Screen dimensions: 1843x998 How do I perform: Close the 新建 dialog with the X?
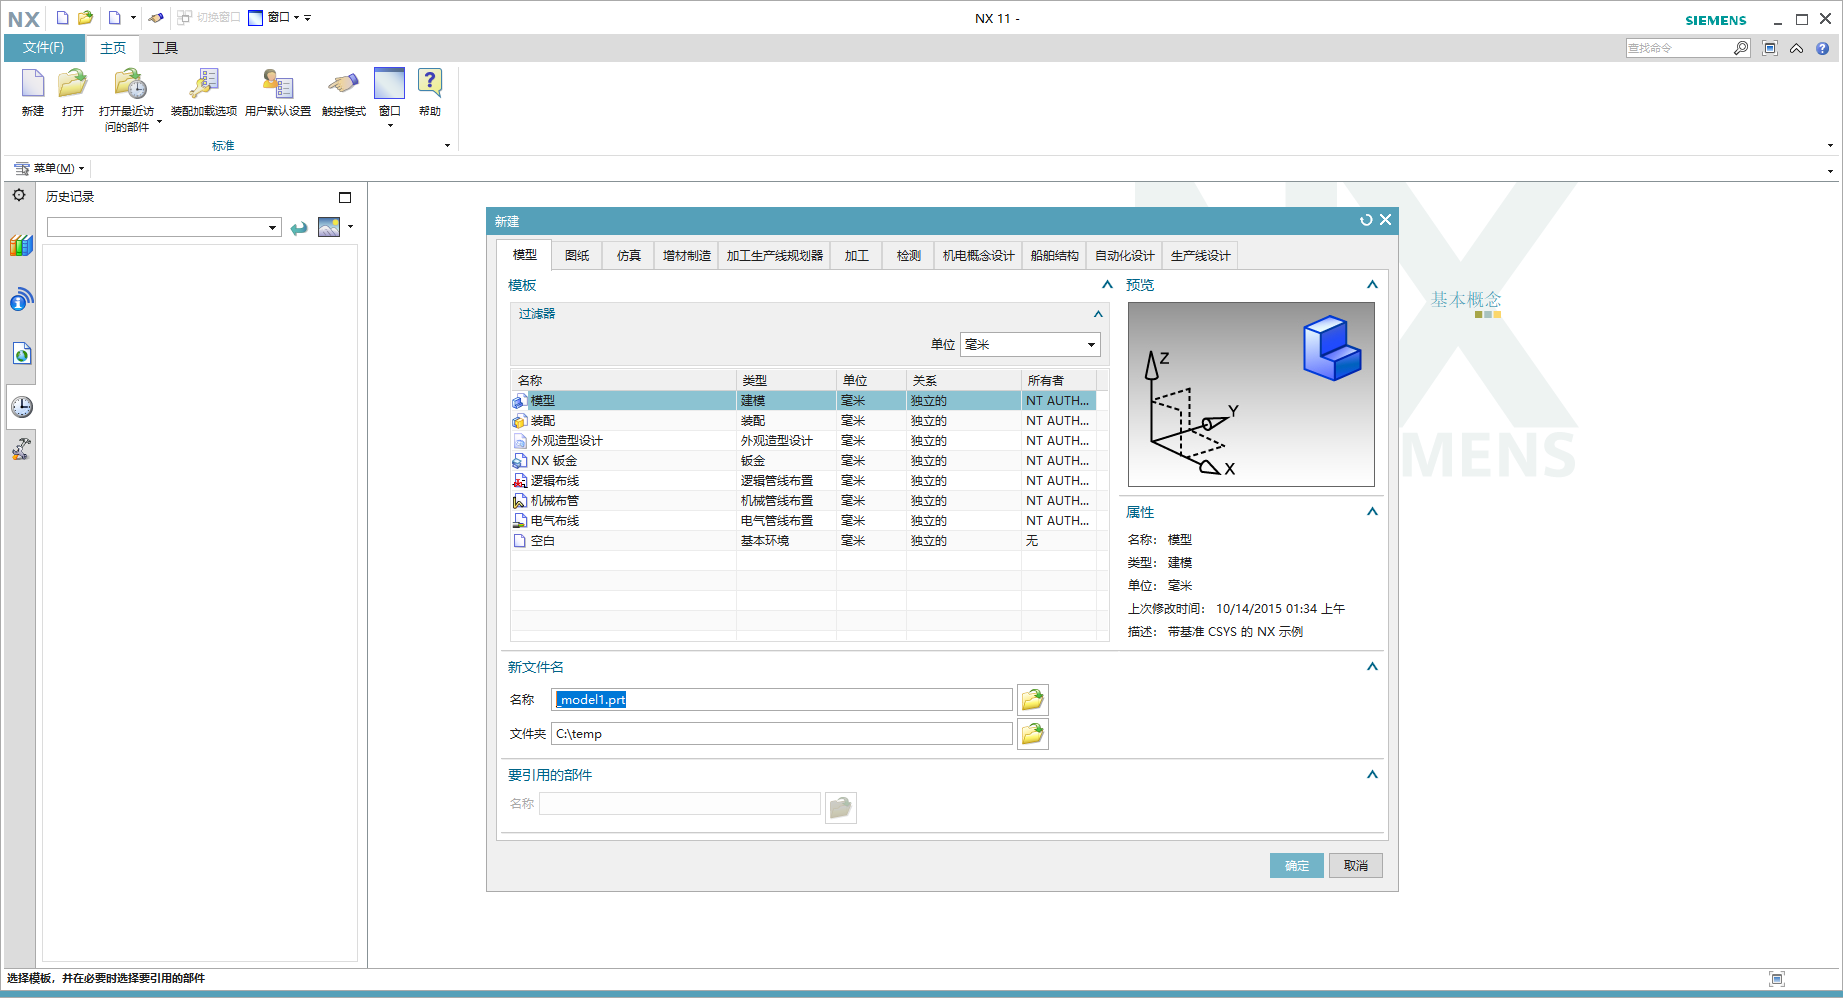(1385, 220)
